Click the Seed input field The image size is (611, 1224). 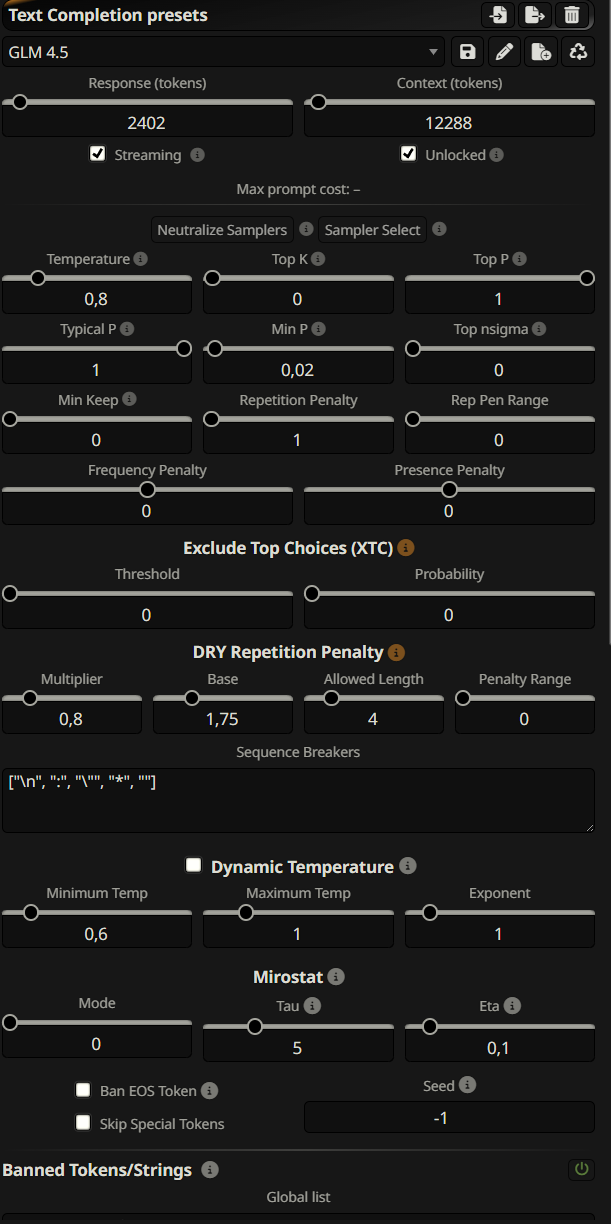point(449,1118)
